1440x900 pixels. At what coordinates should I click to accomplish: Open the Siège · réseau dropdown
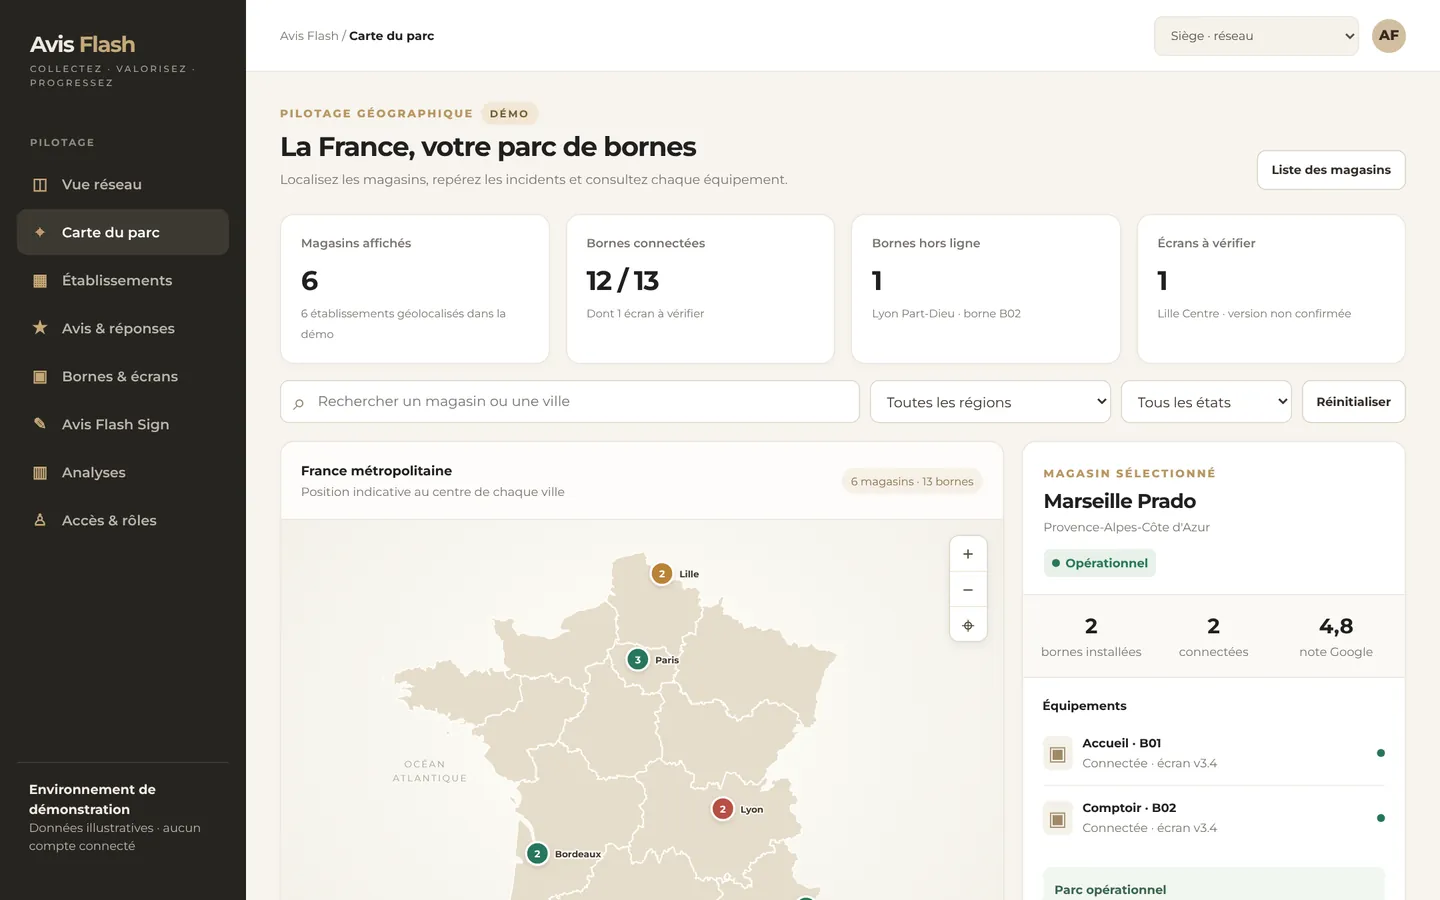1256,36
